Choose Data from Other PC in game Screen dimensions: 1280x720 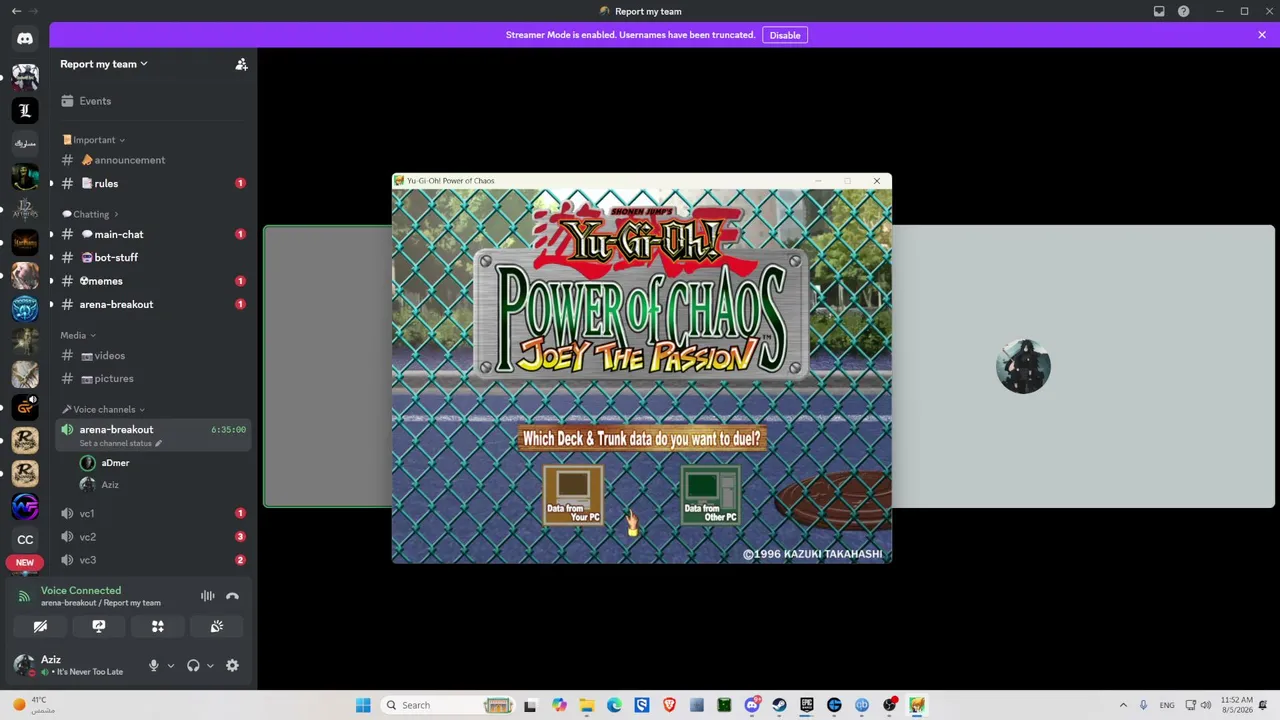click(x=711, y=495)
